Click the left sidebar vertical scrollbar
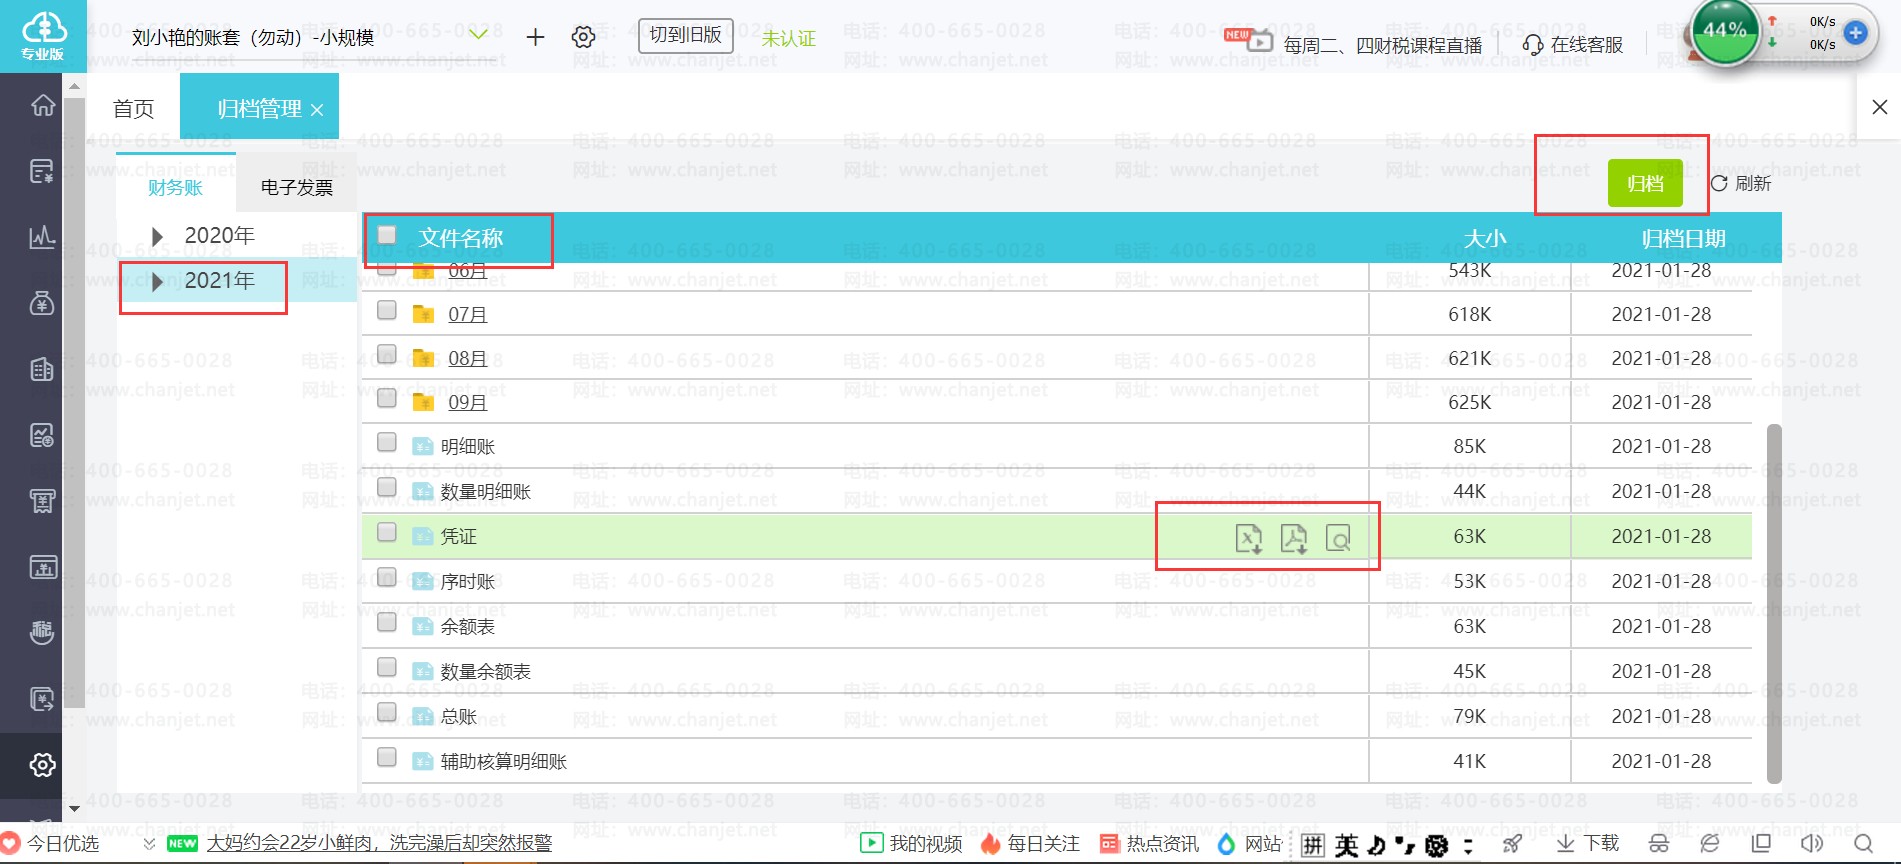 pyautogui.click(x=74, y=402)
